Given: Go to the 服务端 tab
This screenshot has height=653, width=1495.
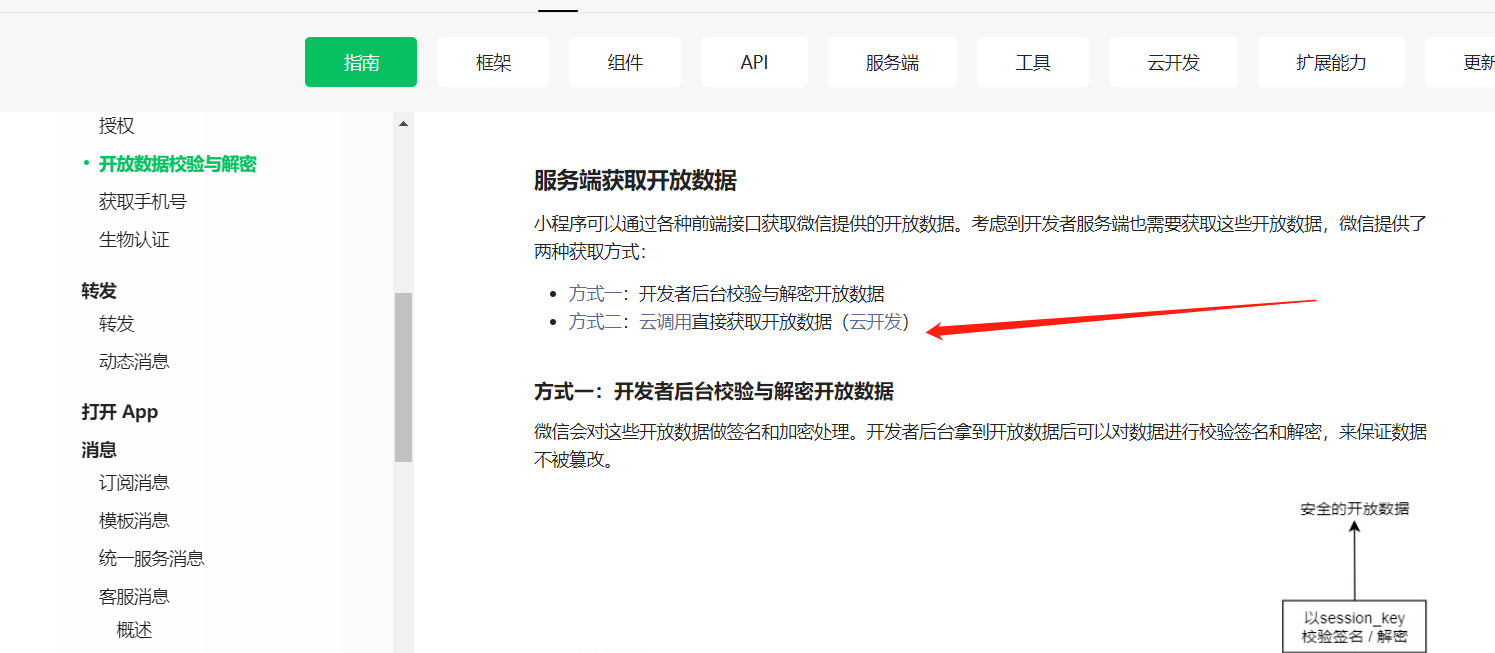Looking at the screenshot, I should coord(892,62).
